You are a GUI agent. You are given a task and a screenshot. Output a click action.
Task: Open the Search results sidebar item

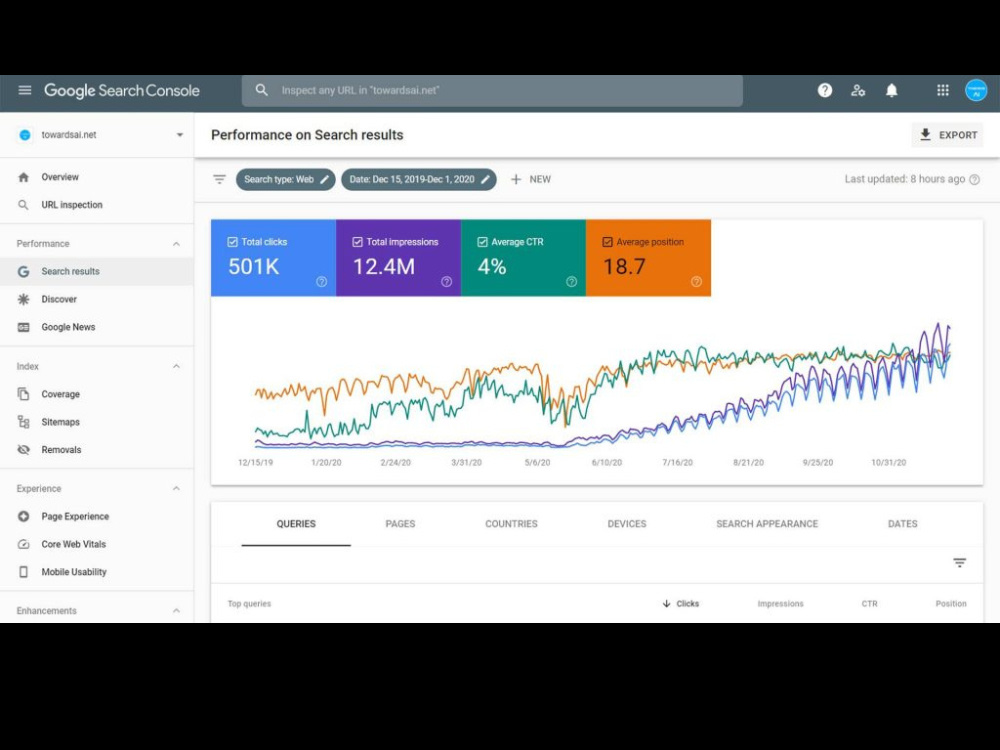(96, 271)
